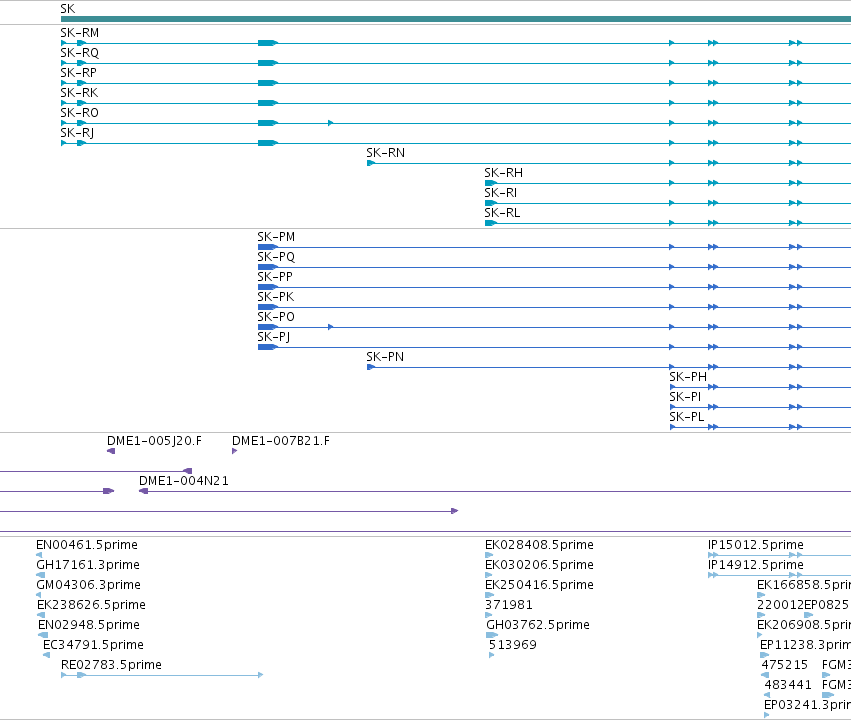Viewport: 851px width, 720px height.
Task: Click the large exon block of SK-RM
Action: (268, 43)
